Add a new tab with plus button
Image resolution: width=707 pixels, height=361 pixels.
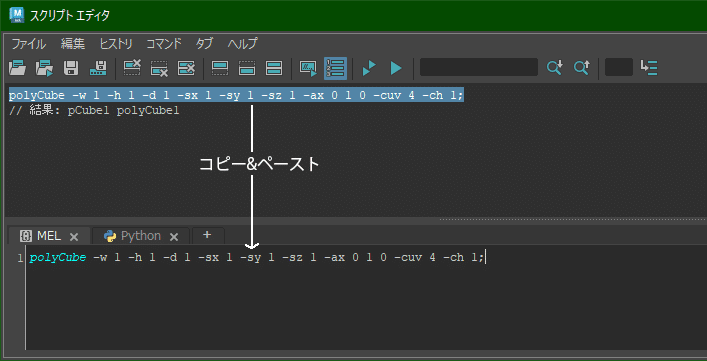pyautogui.click(x=207, y=235)
